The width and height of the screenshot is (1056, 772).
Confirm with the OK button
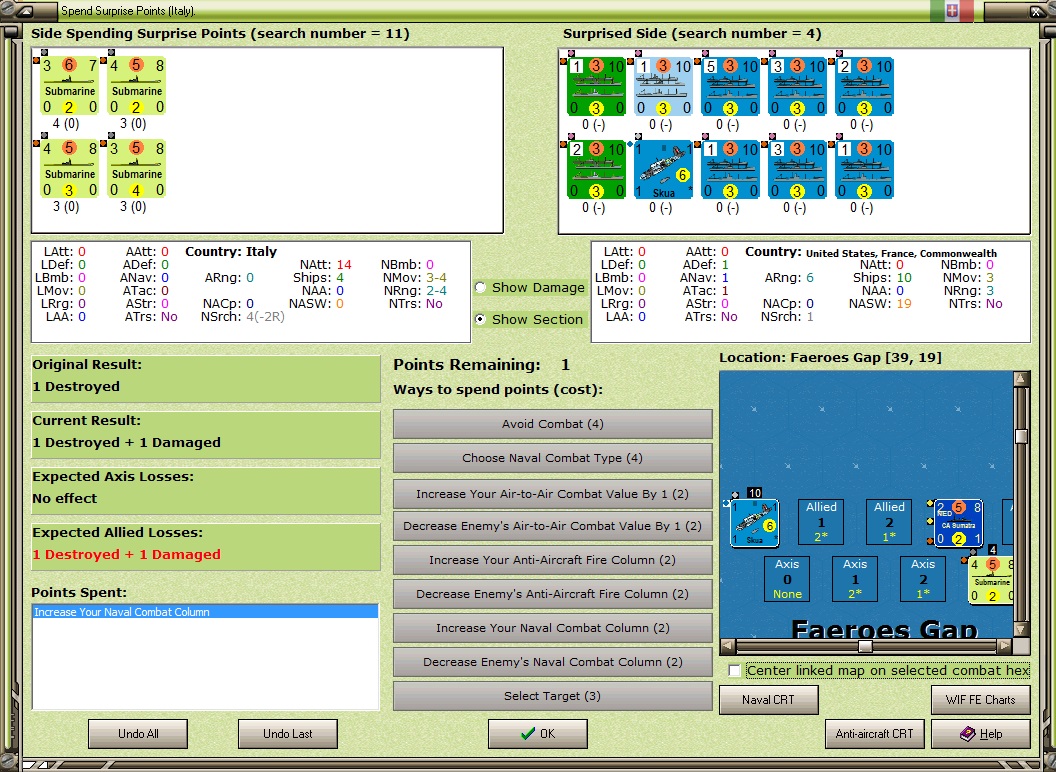tap(537, 734)
